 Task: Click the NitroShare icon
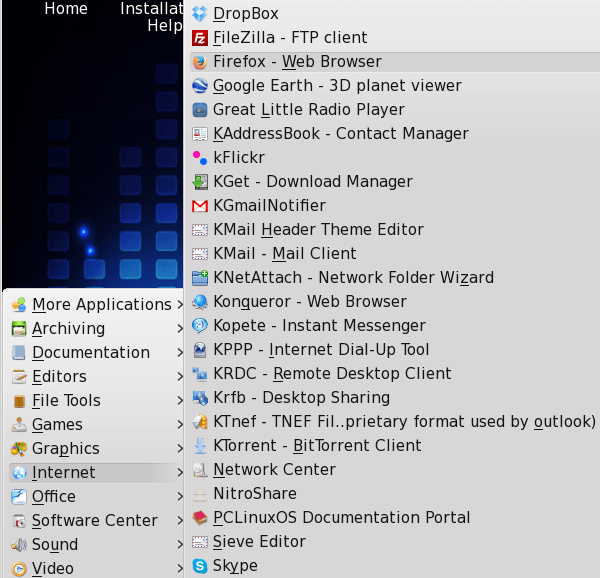click(x=200, y=494)
